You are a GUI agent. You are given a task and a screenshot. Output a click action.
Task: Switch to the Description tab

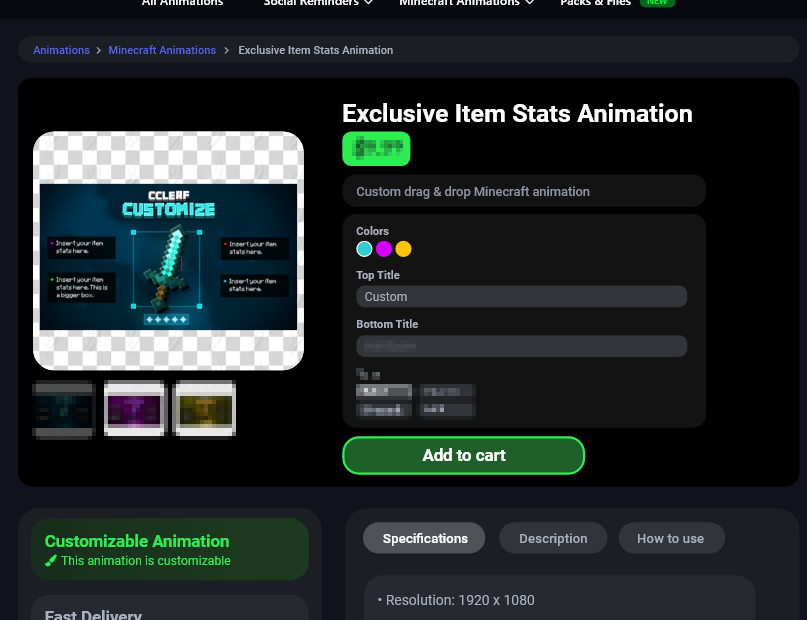(x=553, y=538)
